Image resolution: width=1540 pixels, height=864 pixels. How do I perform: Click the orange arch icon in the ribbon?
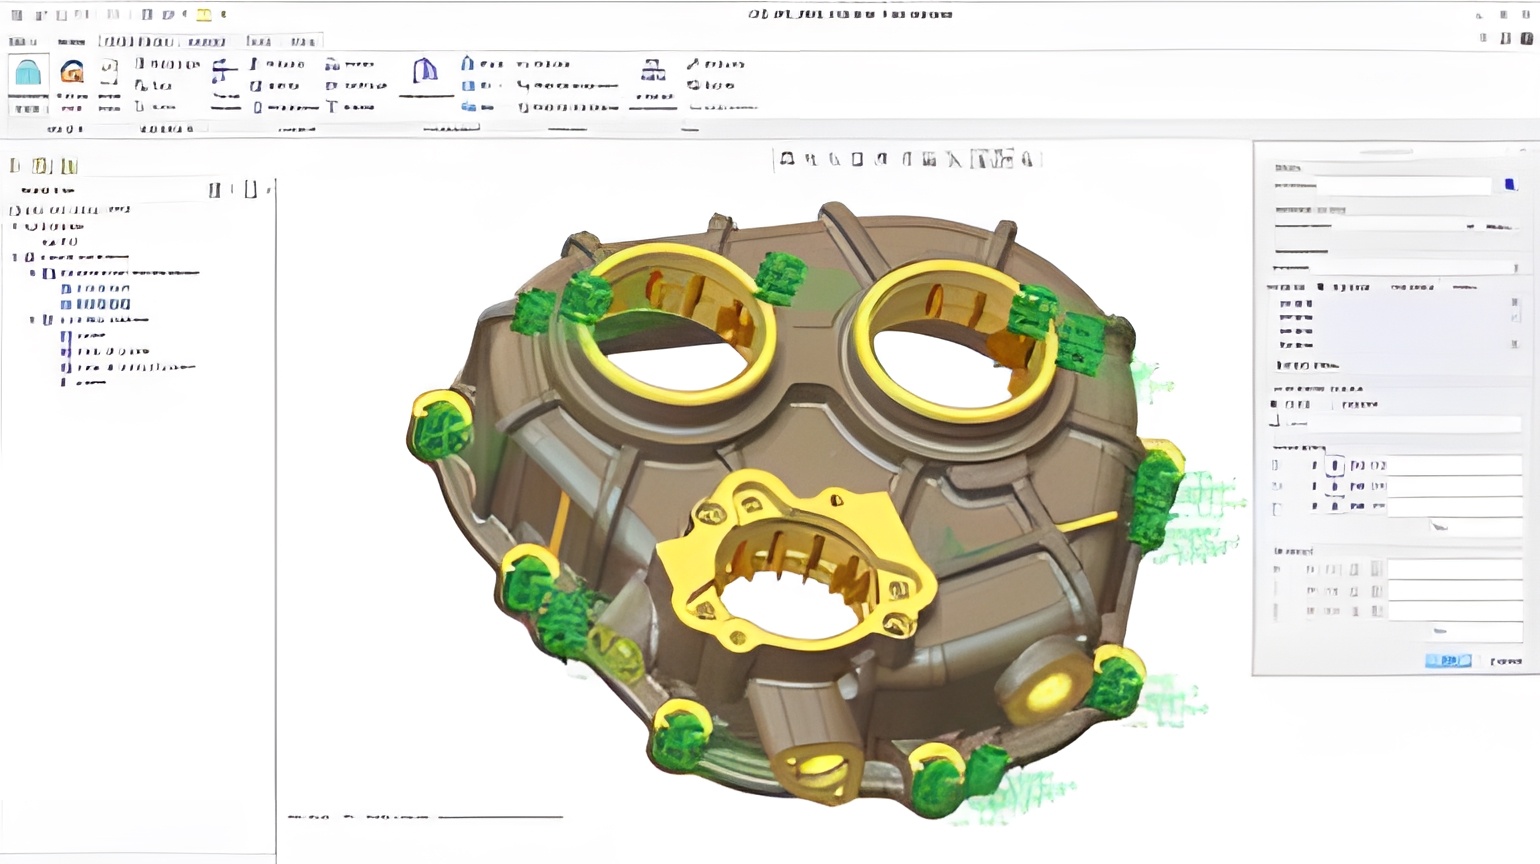72,72
